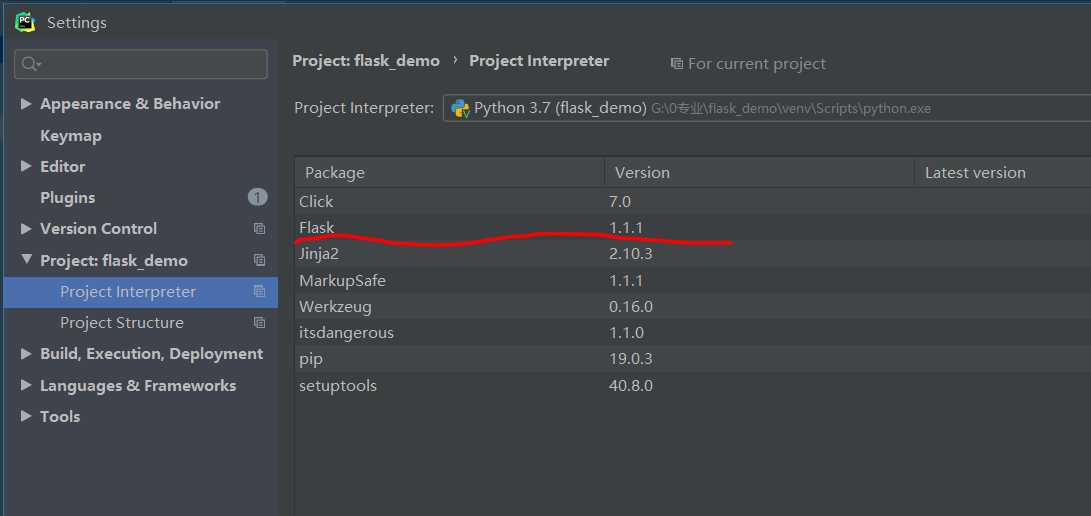Click the Python logo in interpreter field
Image resolution: width=1091 pixels, height=516 pixels.
pyautogui.click(x=460, y=108)
